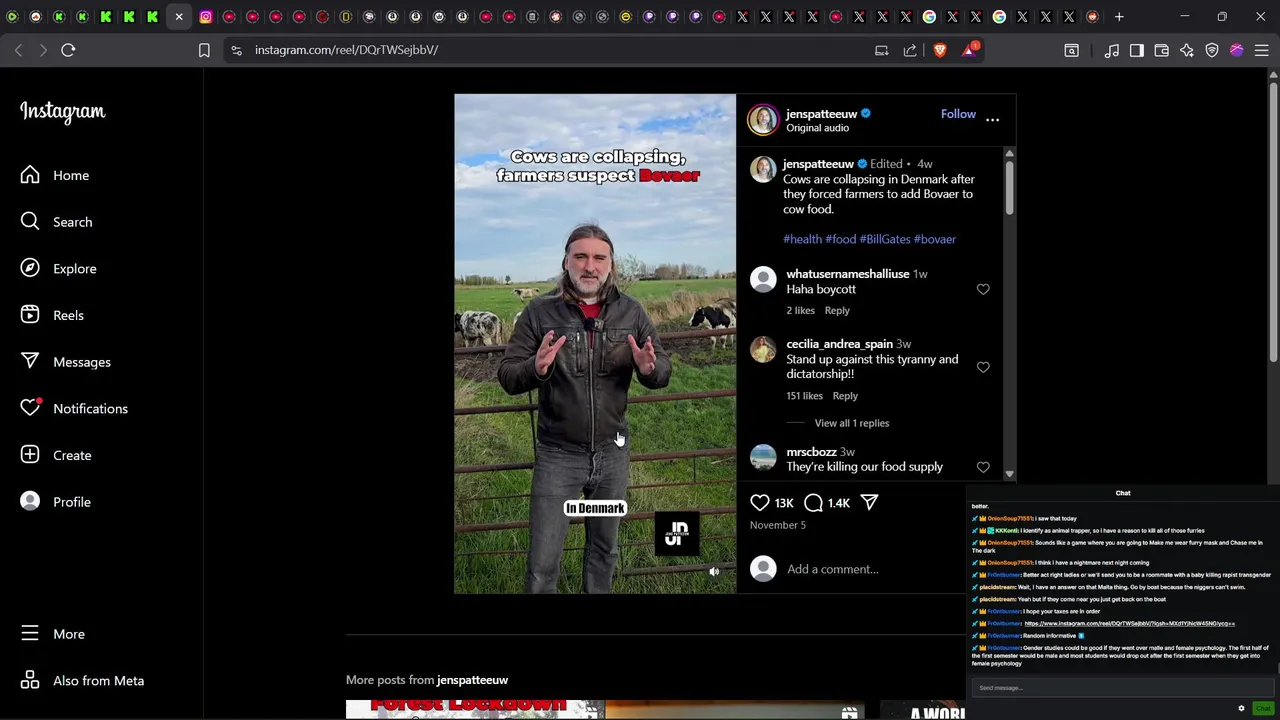Mute or unmute the reel audio
This screenshot has width=1280, height=720.
click(714, 572)
